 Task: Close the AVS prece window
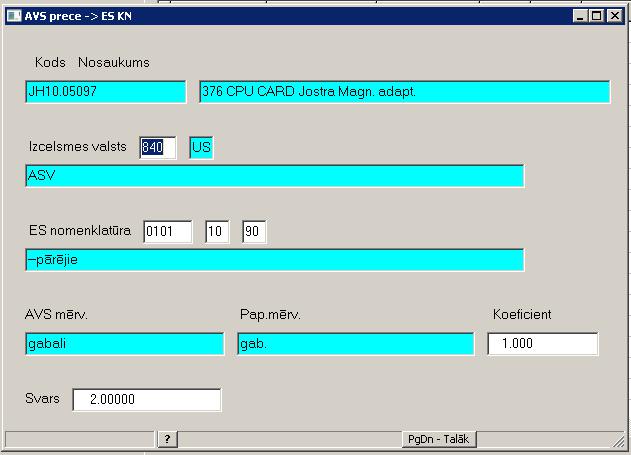pyautogui.click(x=615, y=16)
